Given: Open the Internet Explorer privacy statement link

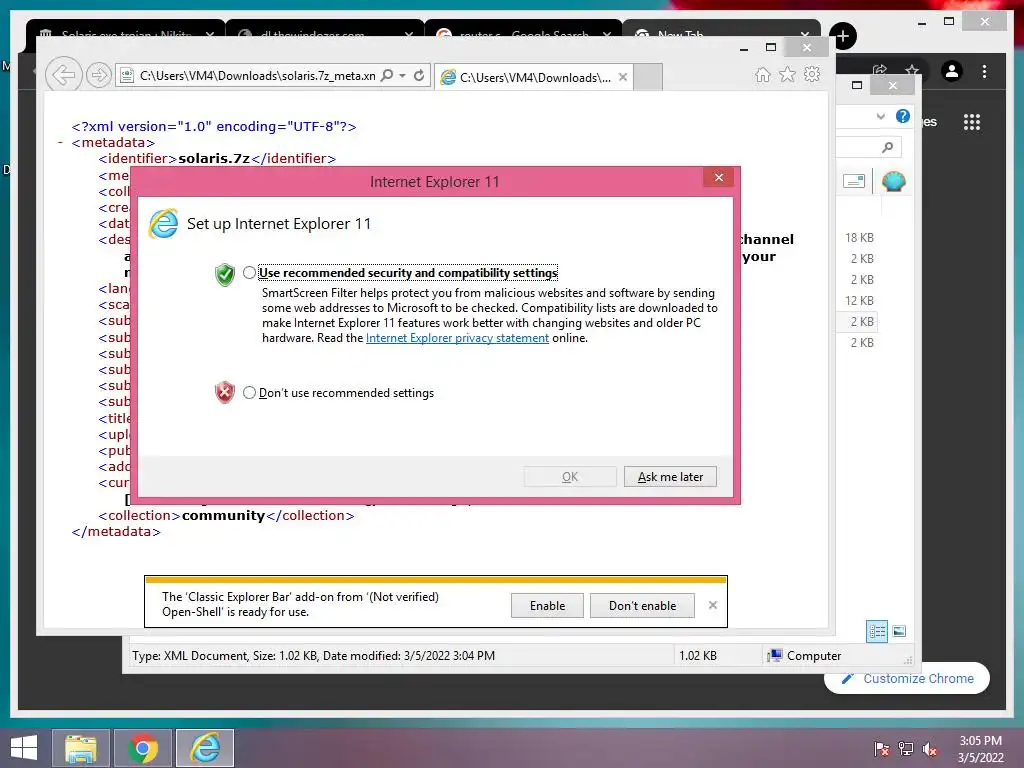Looking at the screenshot, I should coord(457,338).
